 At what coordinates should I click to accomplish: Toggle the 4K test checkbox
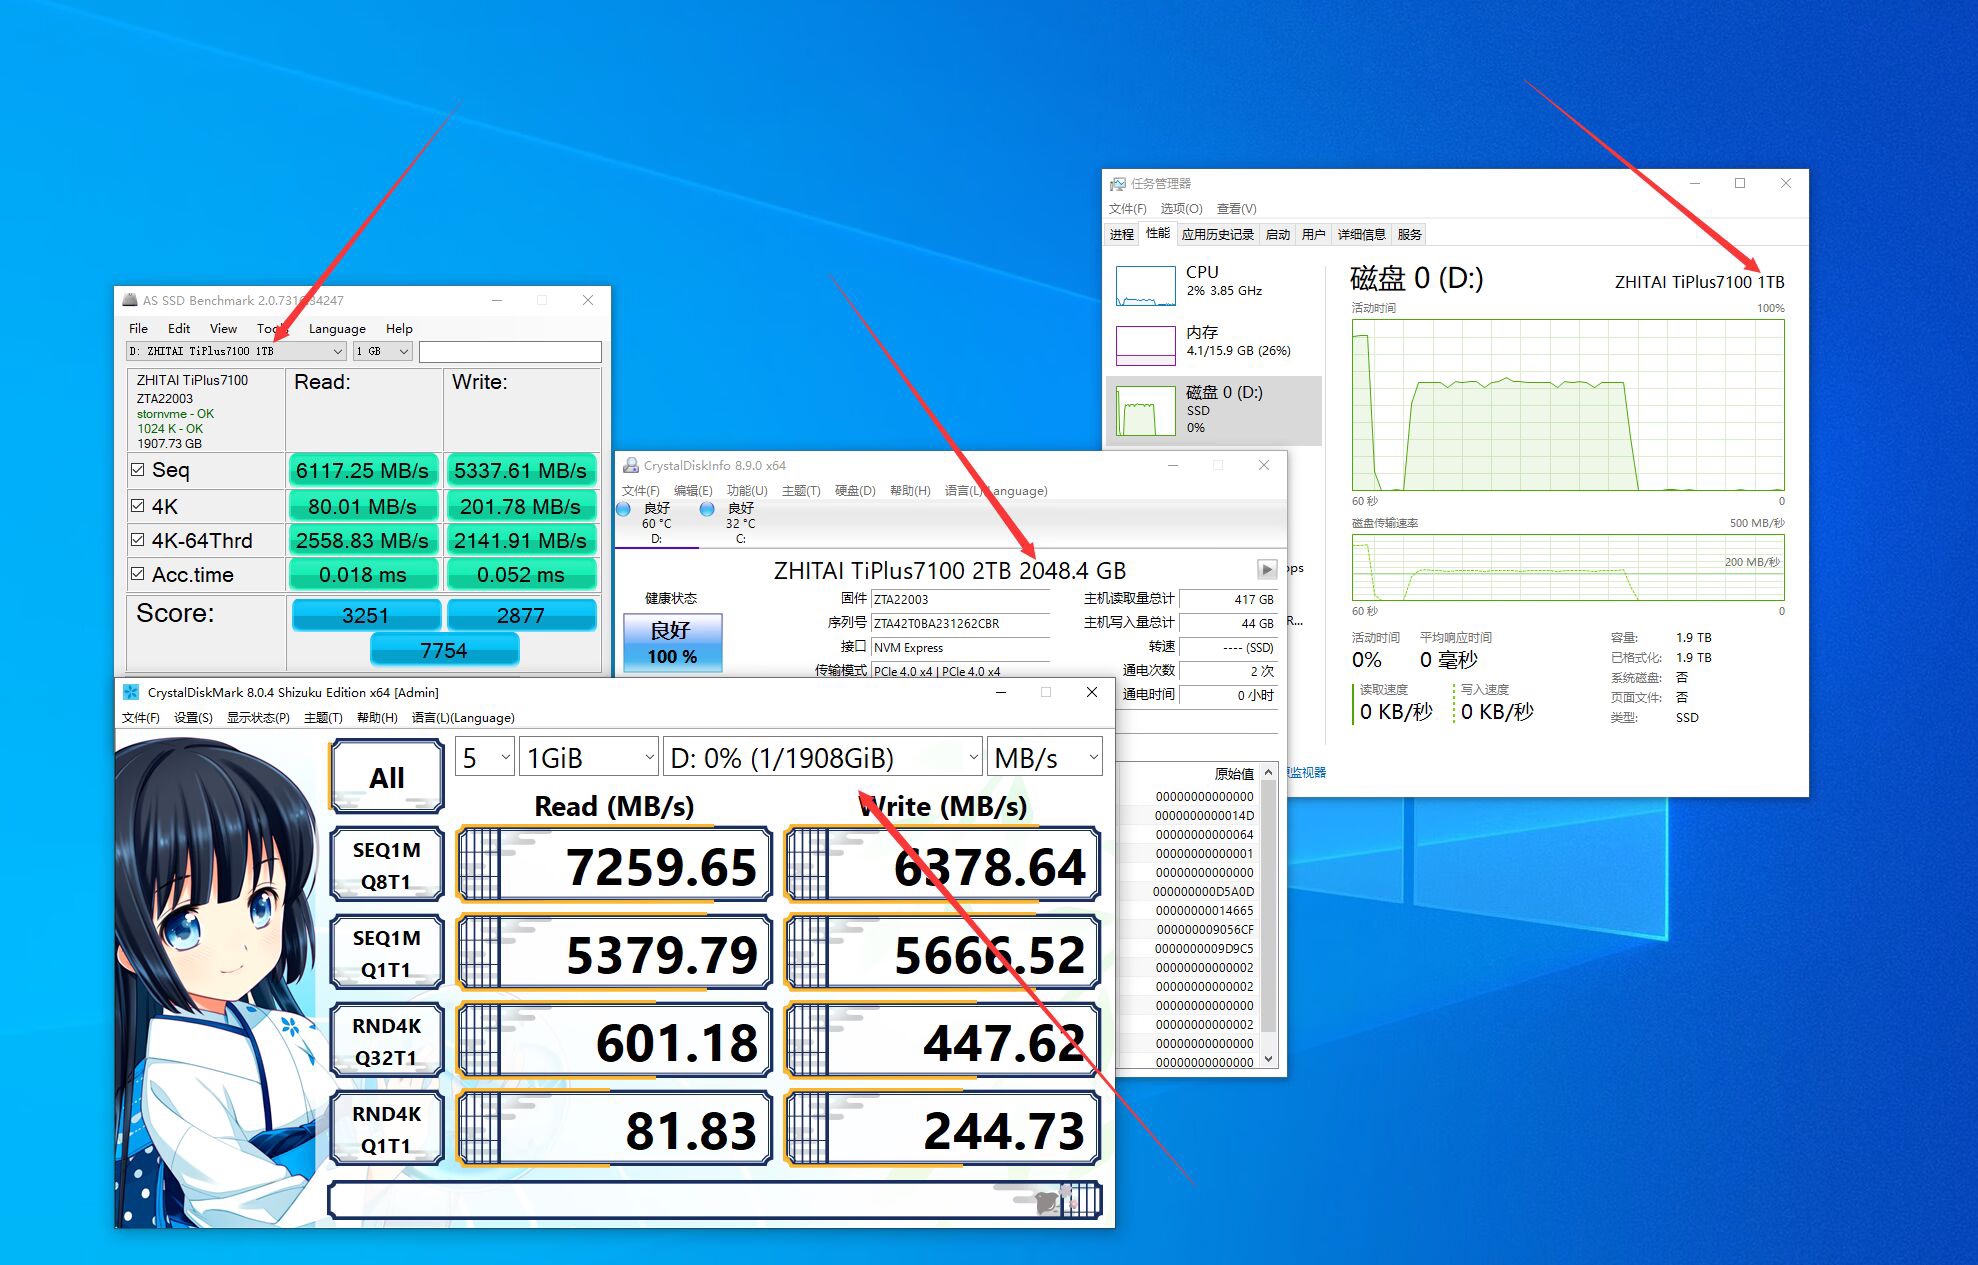click(x=138, y=506)
